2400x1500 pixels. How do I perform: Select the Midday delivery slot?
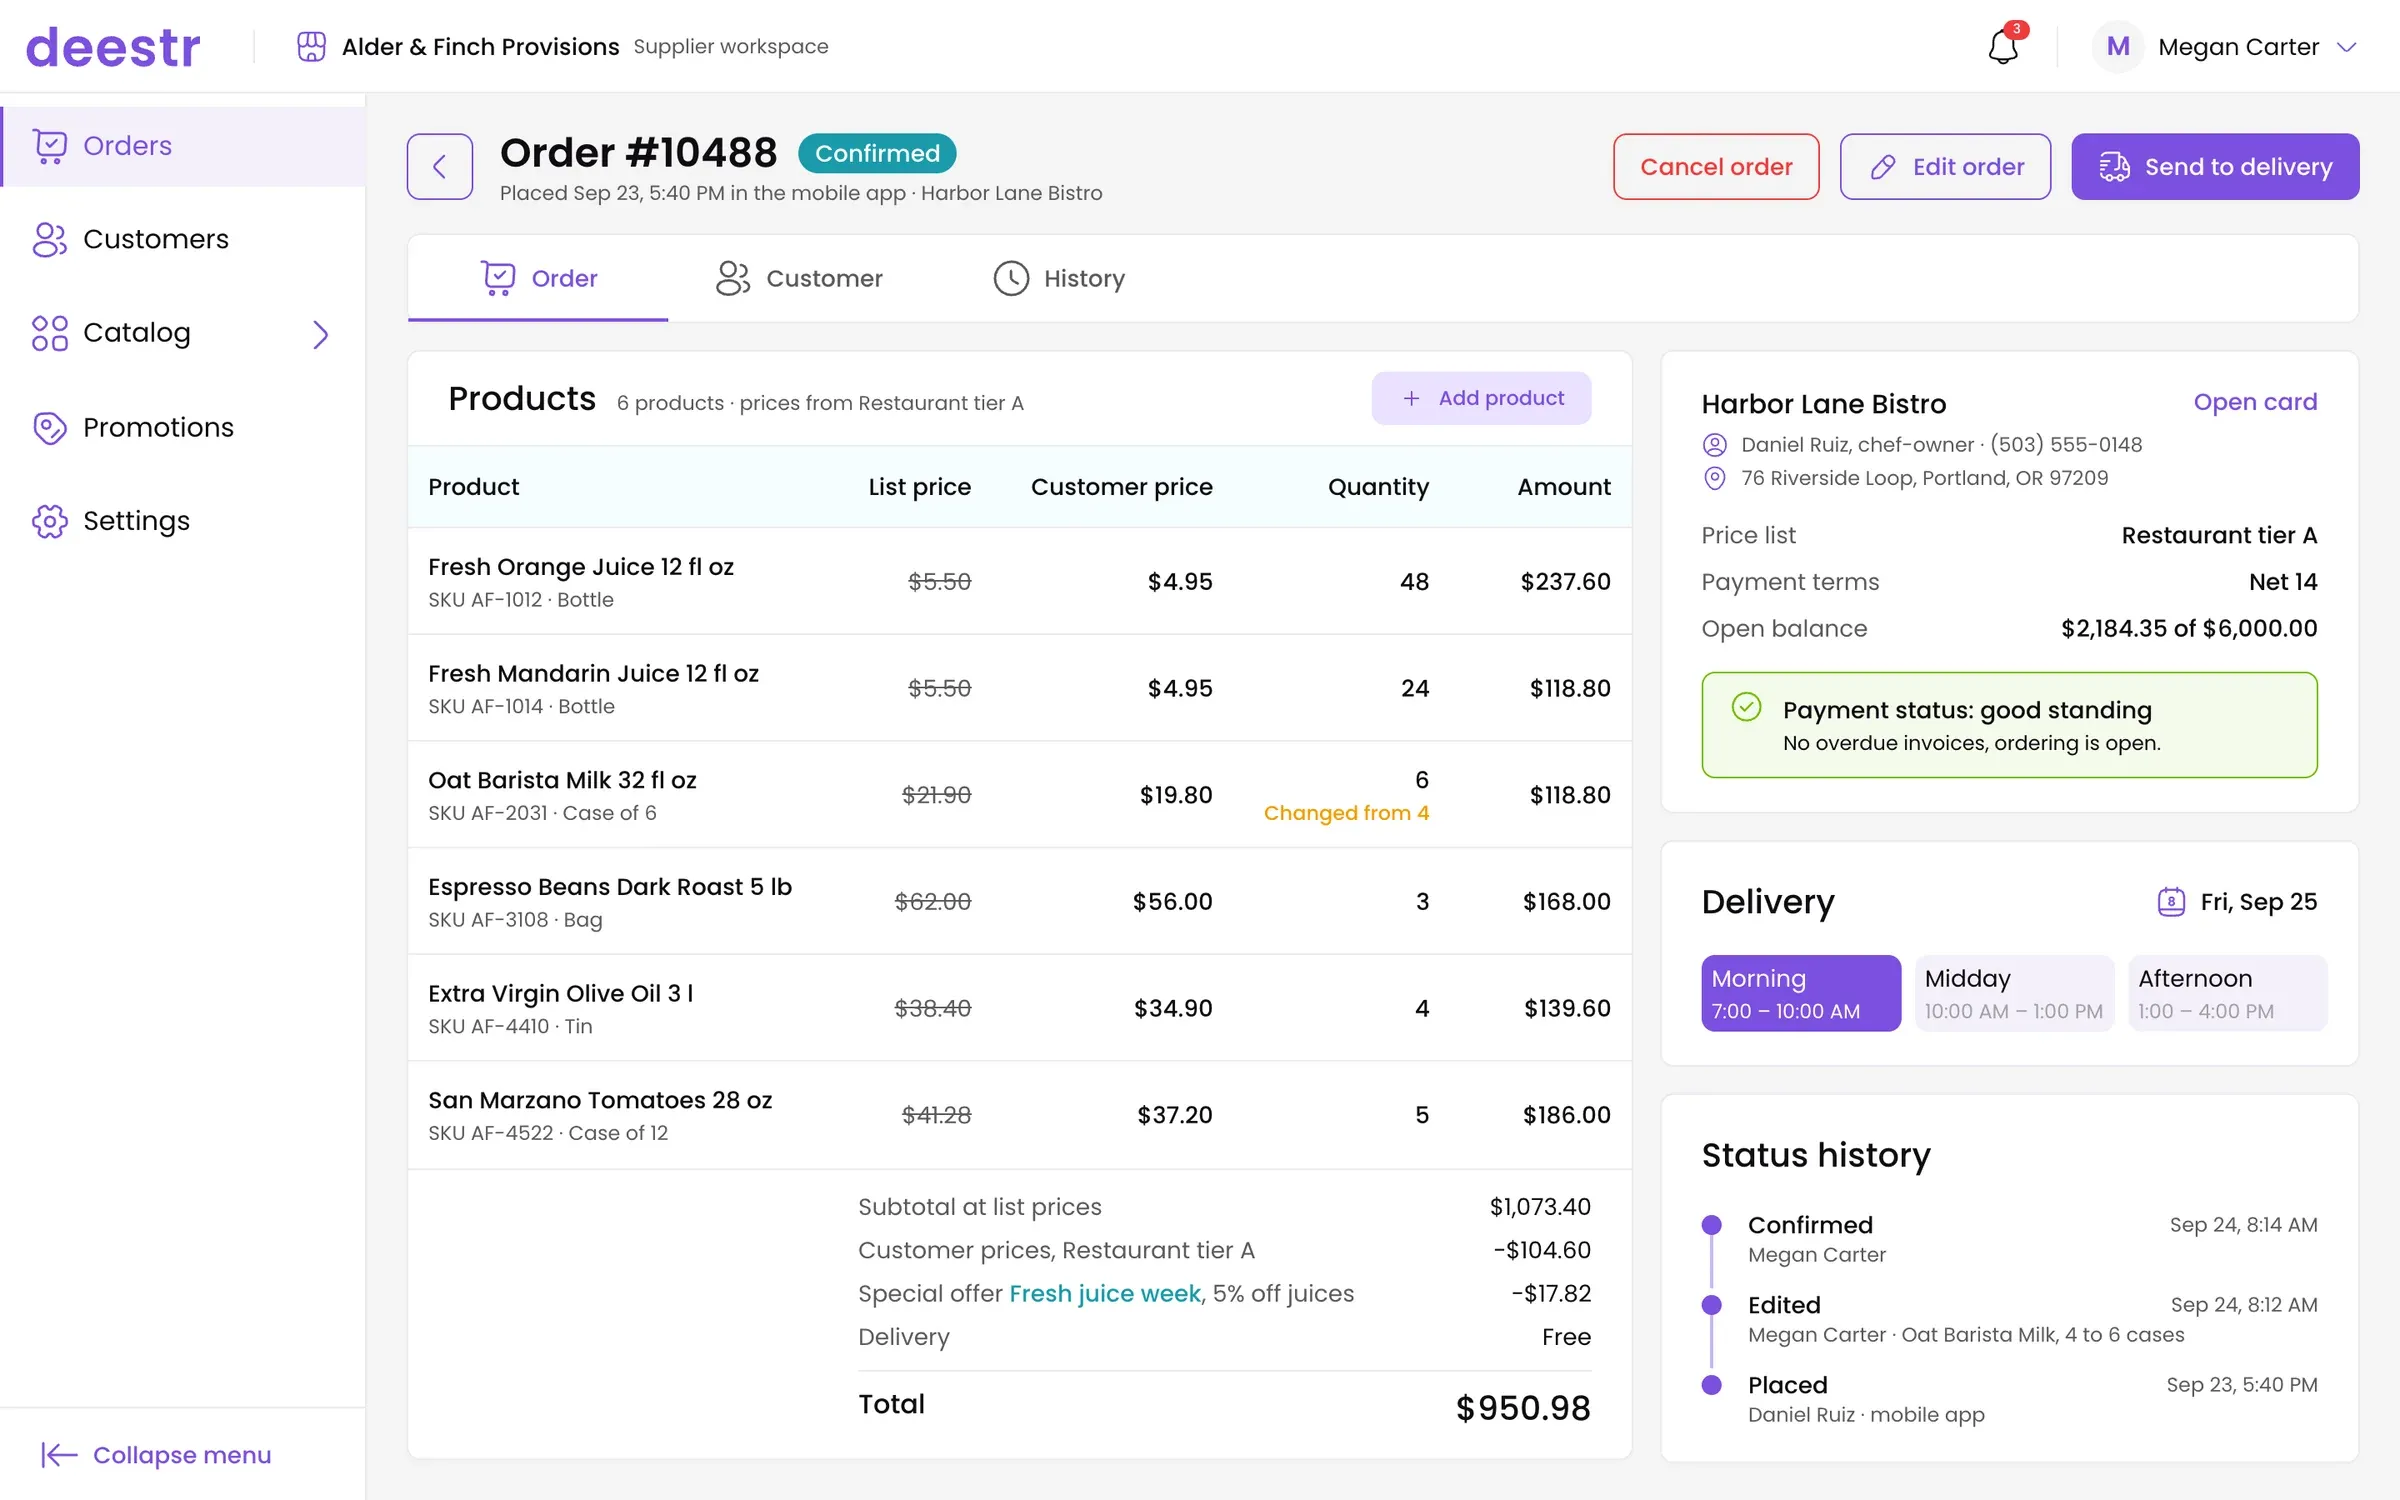click(2014, 993)
